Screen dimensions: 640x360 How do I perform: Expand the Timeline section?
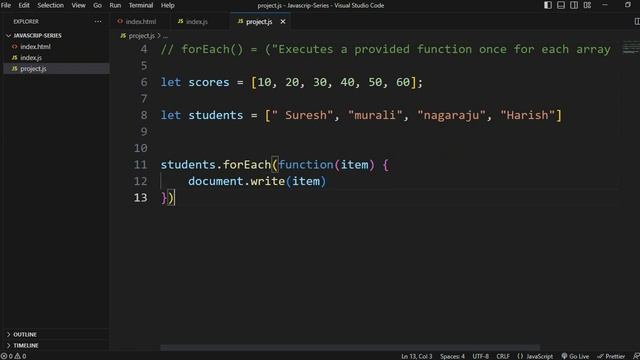tap(26, 345)
